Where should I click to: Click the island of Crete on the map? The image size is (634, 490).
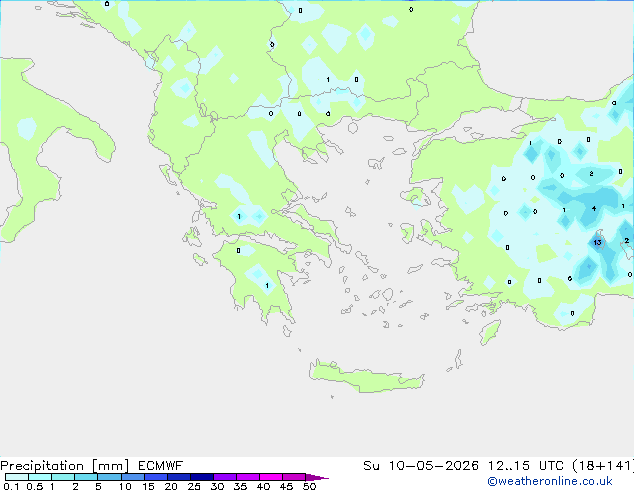click(x=366, y=376)
